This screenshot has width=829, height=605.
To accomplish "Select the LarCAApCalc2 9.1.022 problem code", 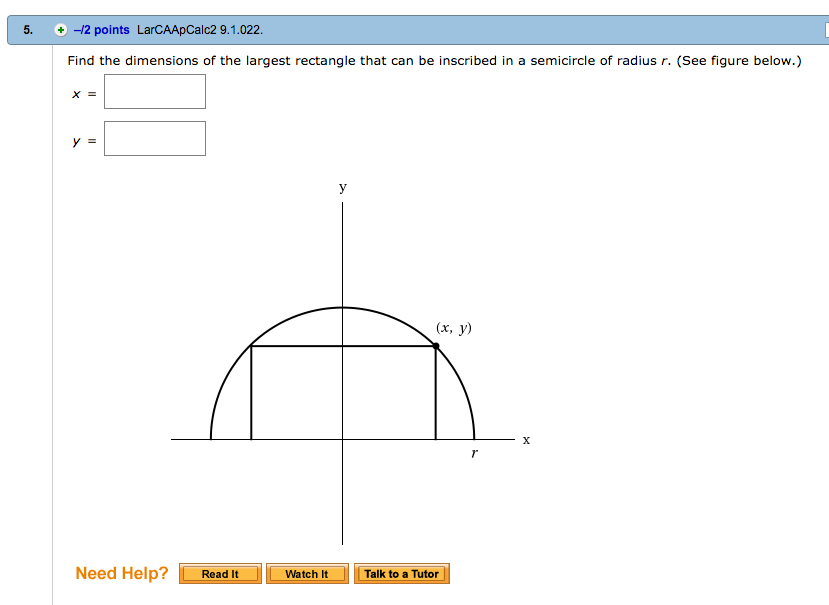I will (x=199, y=30).
